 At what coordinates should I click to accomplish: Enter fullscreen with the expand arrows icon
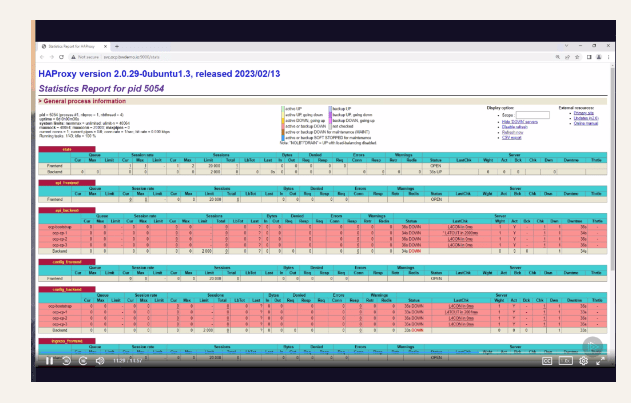point(600,361)
